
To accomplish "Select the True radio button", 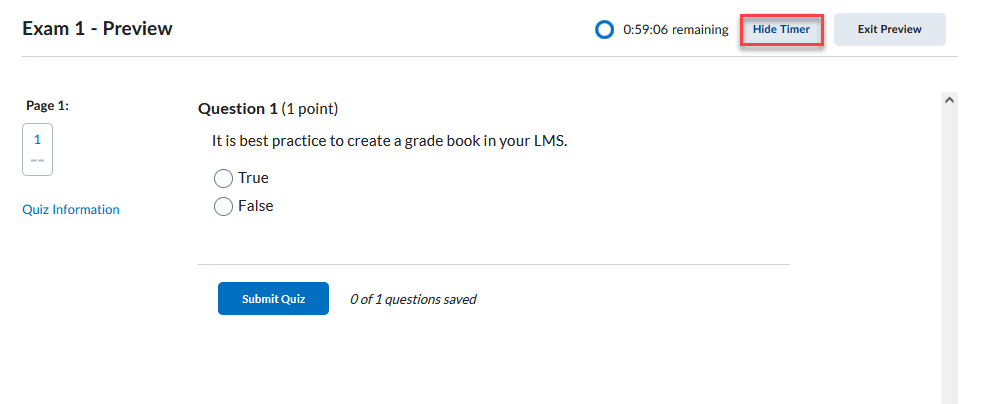I will pos(224,178).
